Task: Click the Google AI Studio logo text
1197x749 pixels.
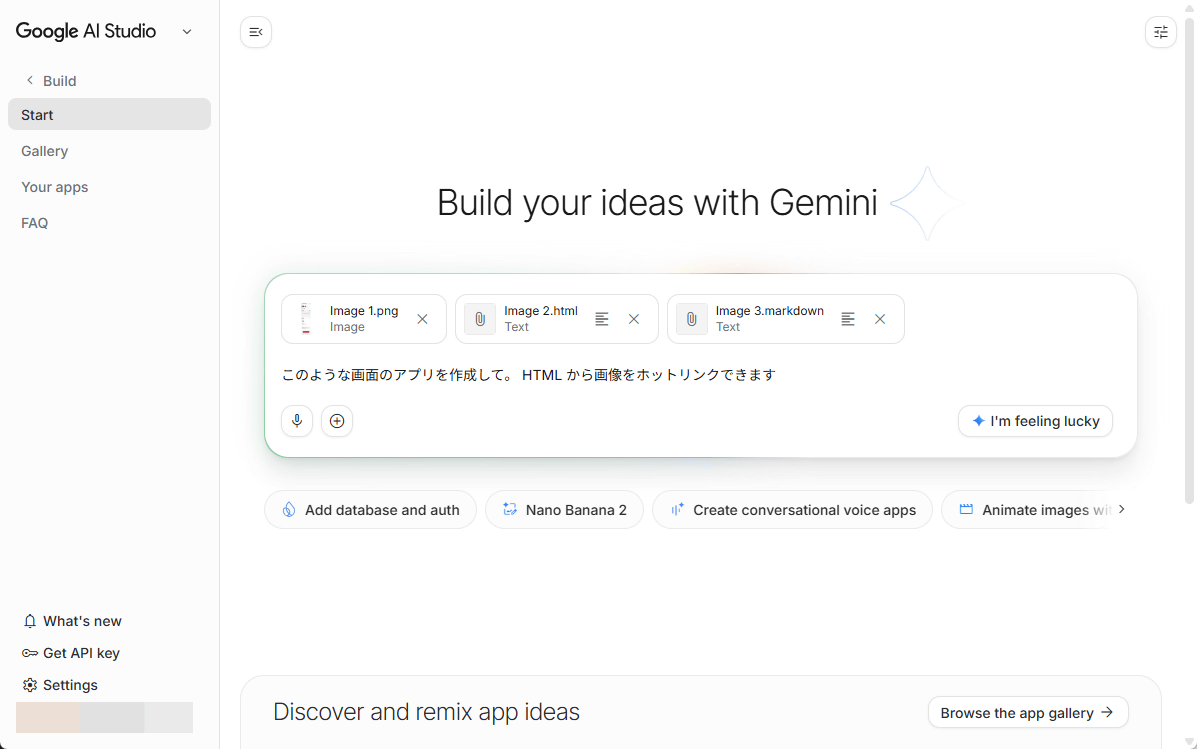Action: point(86,31)
